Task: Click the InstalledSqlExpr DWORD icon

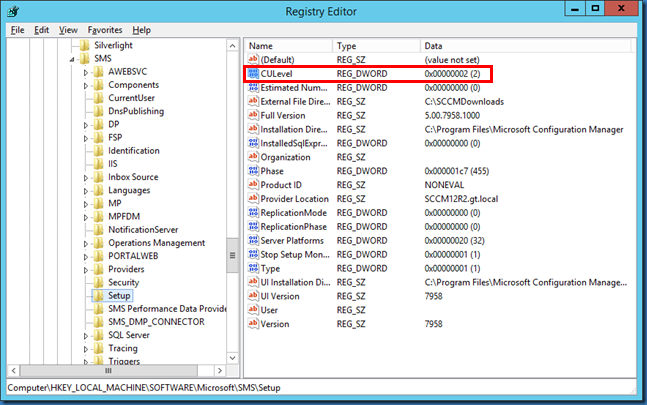Action: 253,143
